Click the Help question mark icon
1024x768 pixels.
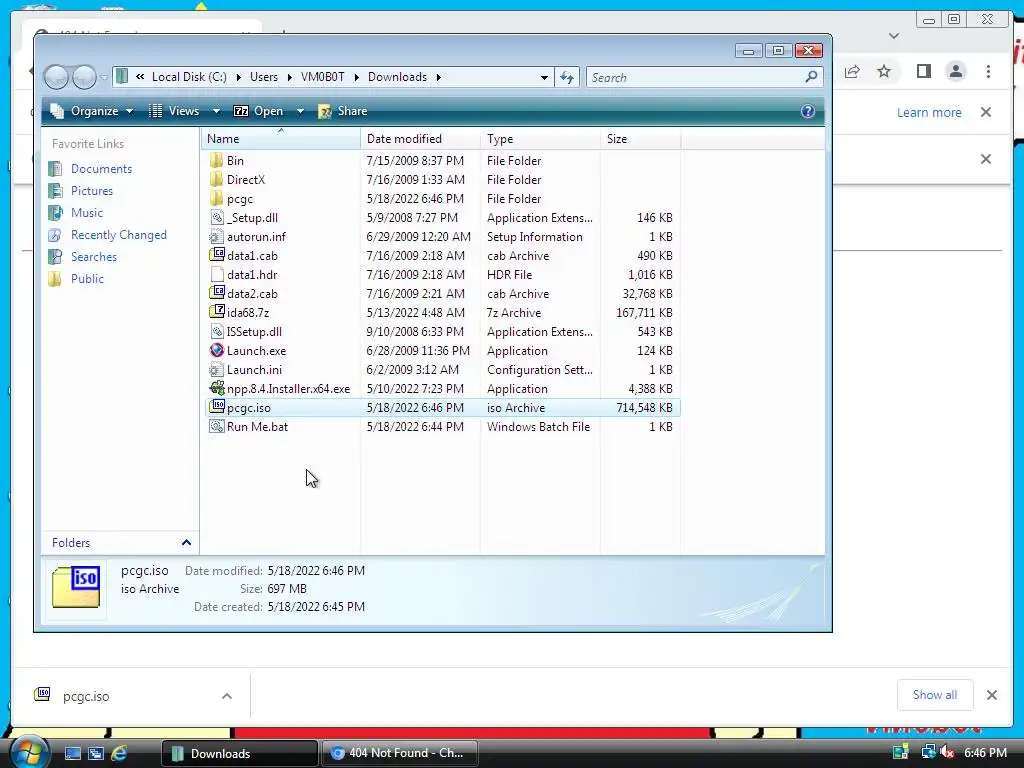coord(808,111)
